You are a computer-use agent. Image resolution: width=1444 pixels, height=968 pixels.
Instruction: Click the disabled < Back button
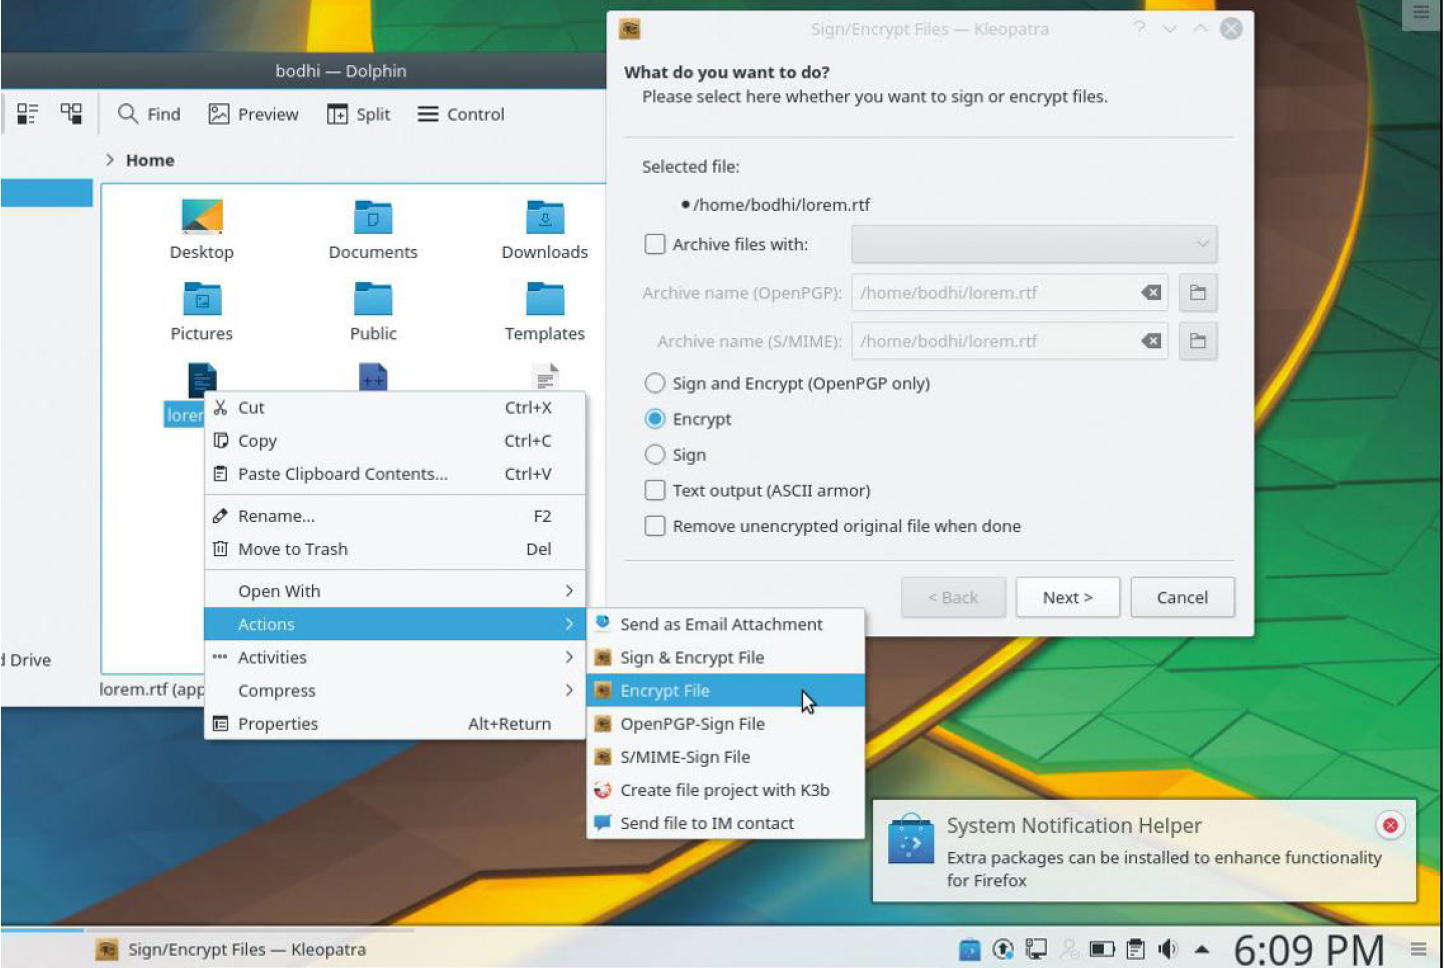(x=953, y=597)
